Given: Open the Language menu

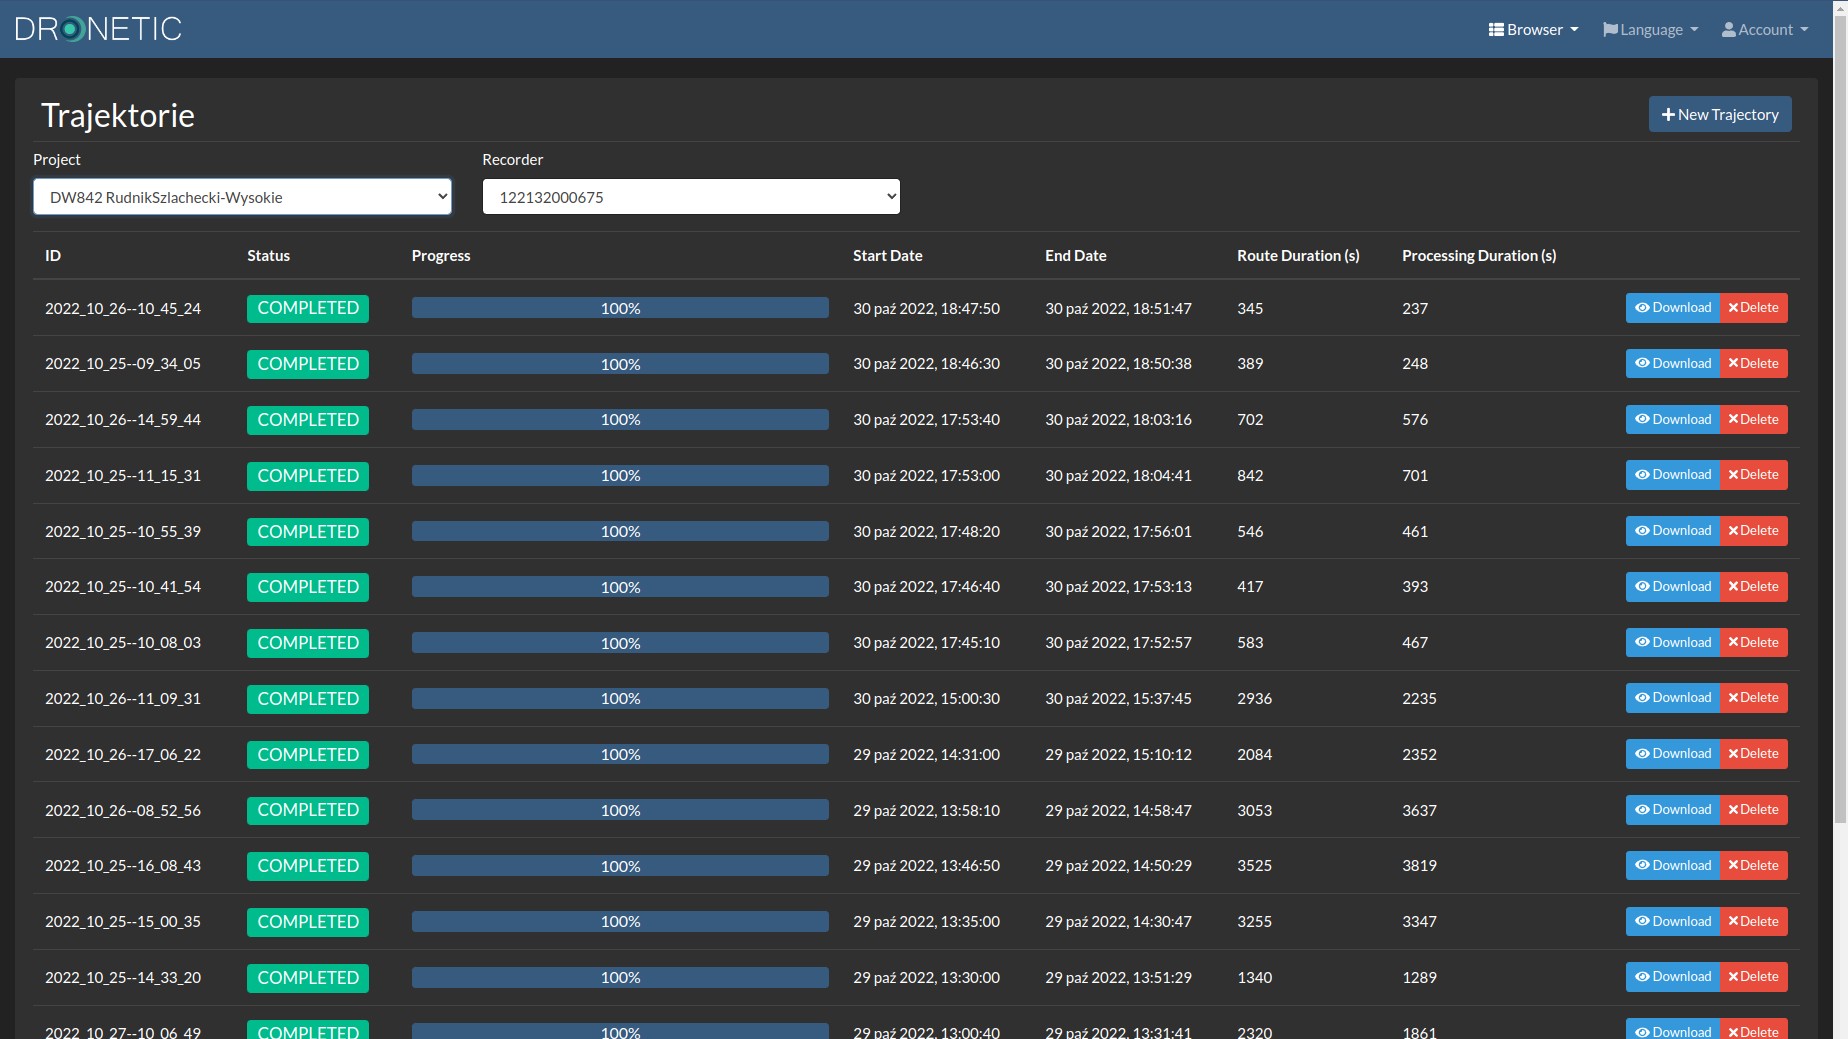Looking at the screenshot, I should pyautogui.click(x=1650, y=30).
